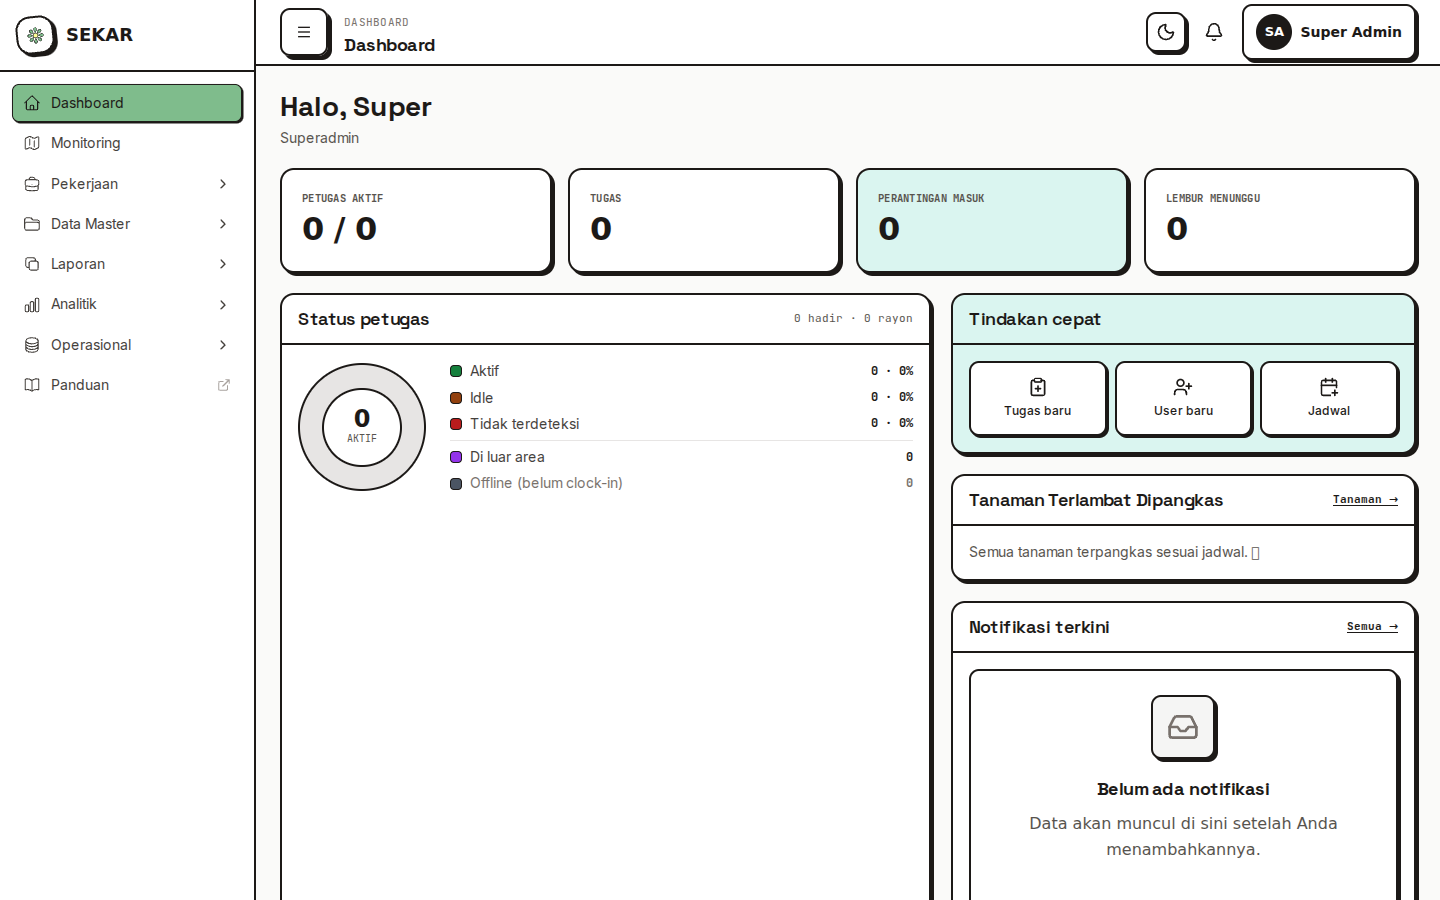Toggle the sidebar with hamburger menu button
Viewport: 1440px width, 900px height.
(x=304, y=32)
